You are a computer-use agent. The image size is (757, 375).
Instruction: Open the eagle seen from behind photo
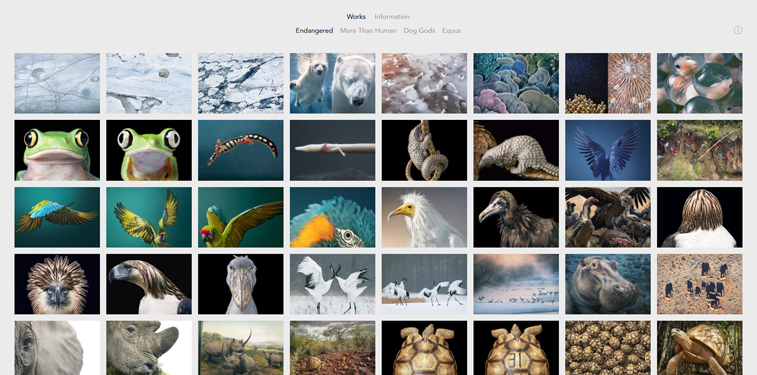point(700,217)
